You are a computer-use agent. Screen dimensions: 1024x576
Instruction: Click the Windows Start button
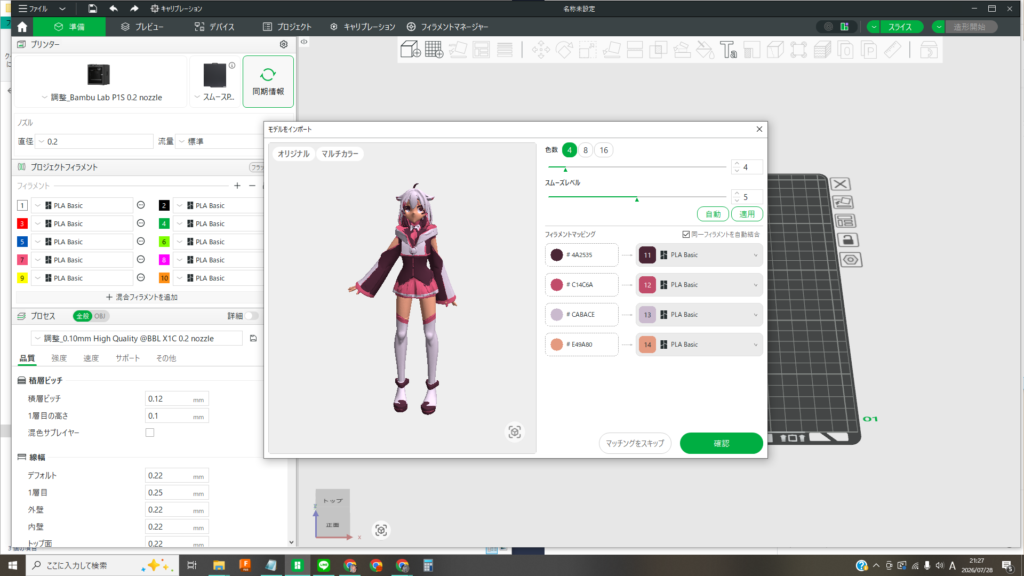click(x=12, y=566)
